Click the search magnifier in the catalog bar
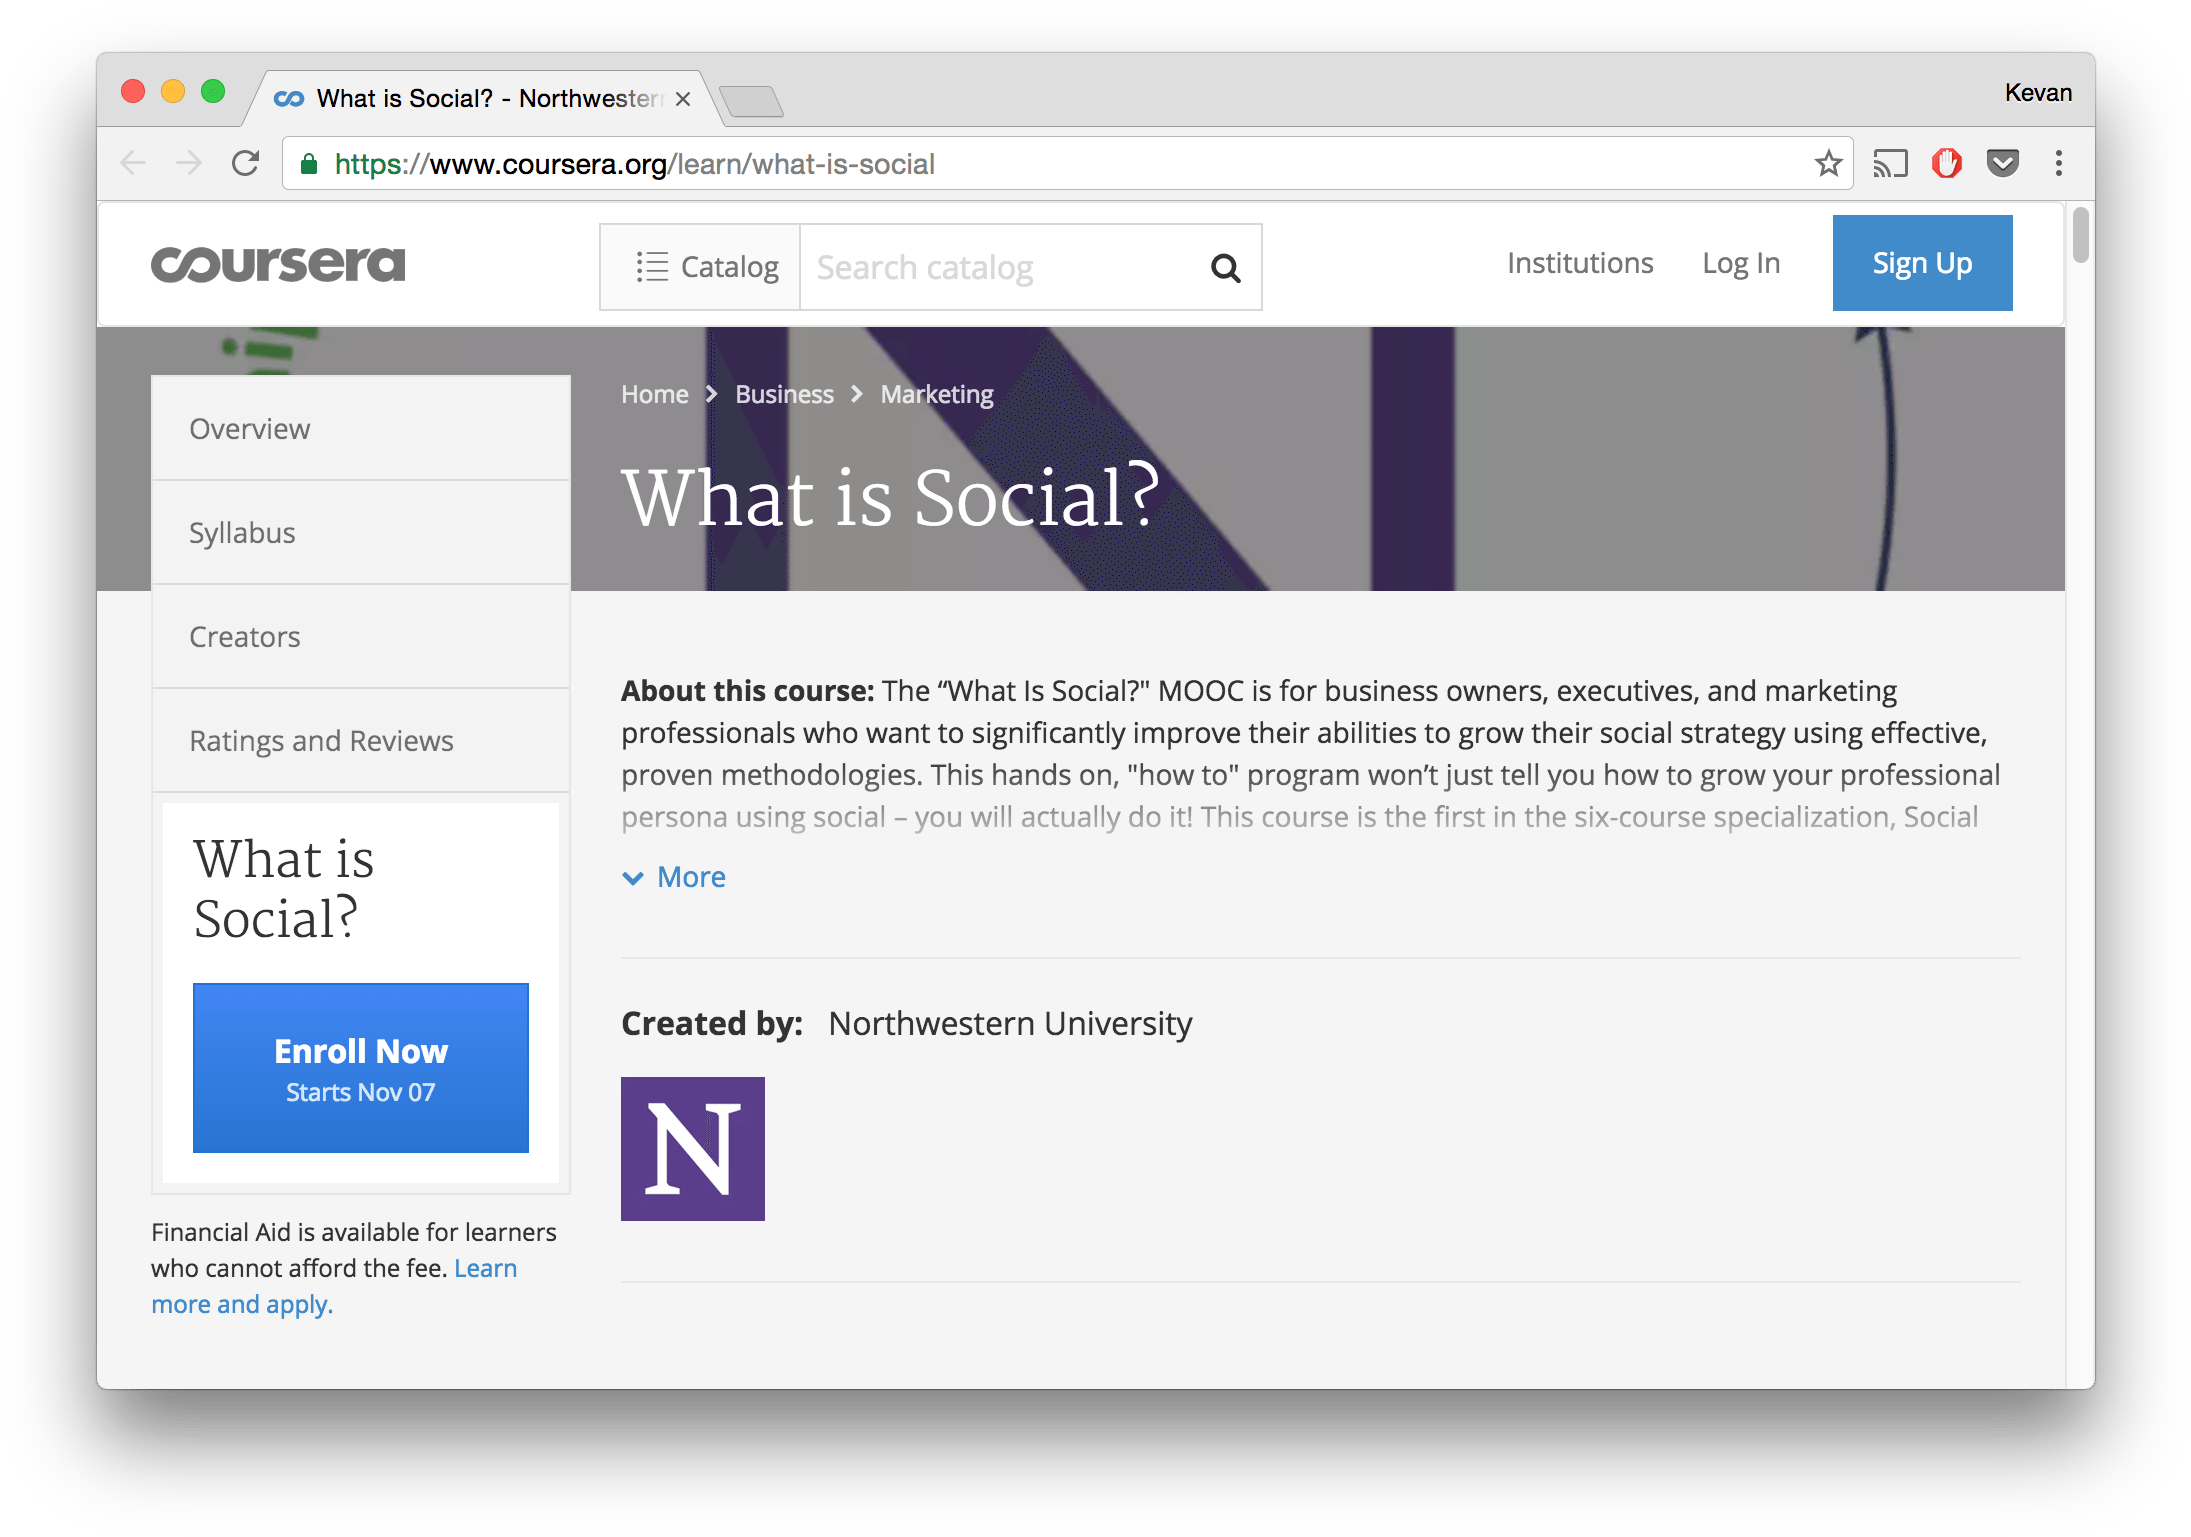Image resolution: width=2191 pixels, height=1537 pixels. pyautogui.click(x=1224, y=267)
